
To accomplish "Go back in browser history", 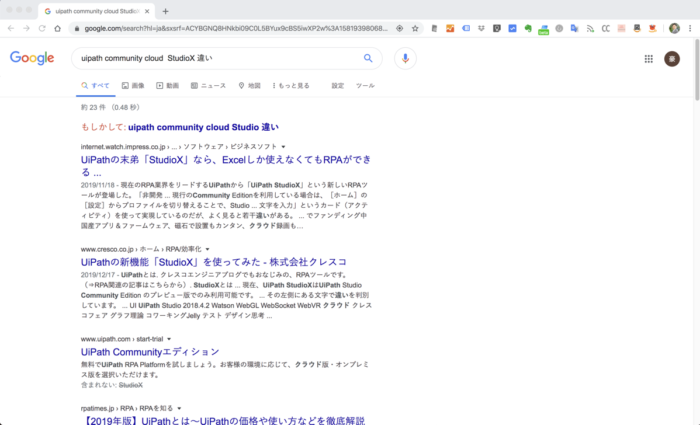I will pos(11,28).
